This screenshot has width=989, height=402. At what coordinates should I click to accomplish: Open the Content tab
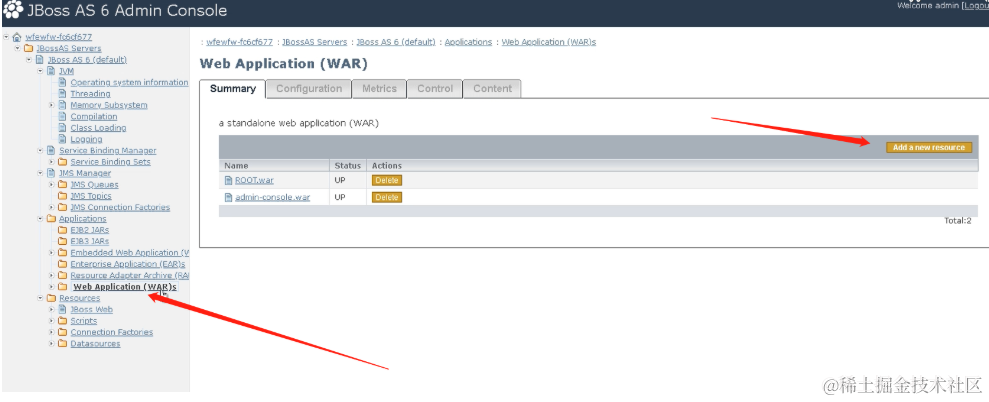(492, 89)
